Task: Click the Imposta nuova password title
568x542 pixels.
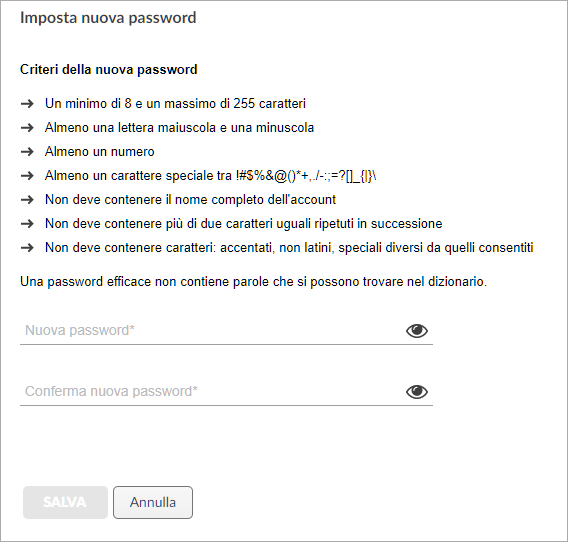Action: pos(108,18)
